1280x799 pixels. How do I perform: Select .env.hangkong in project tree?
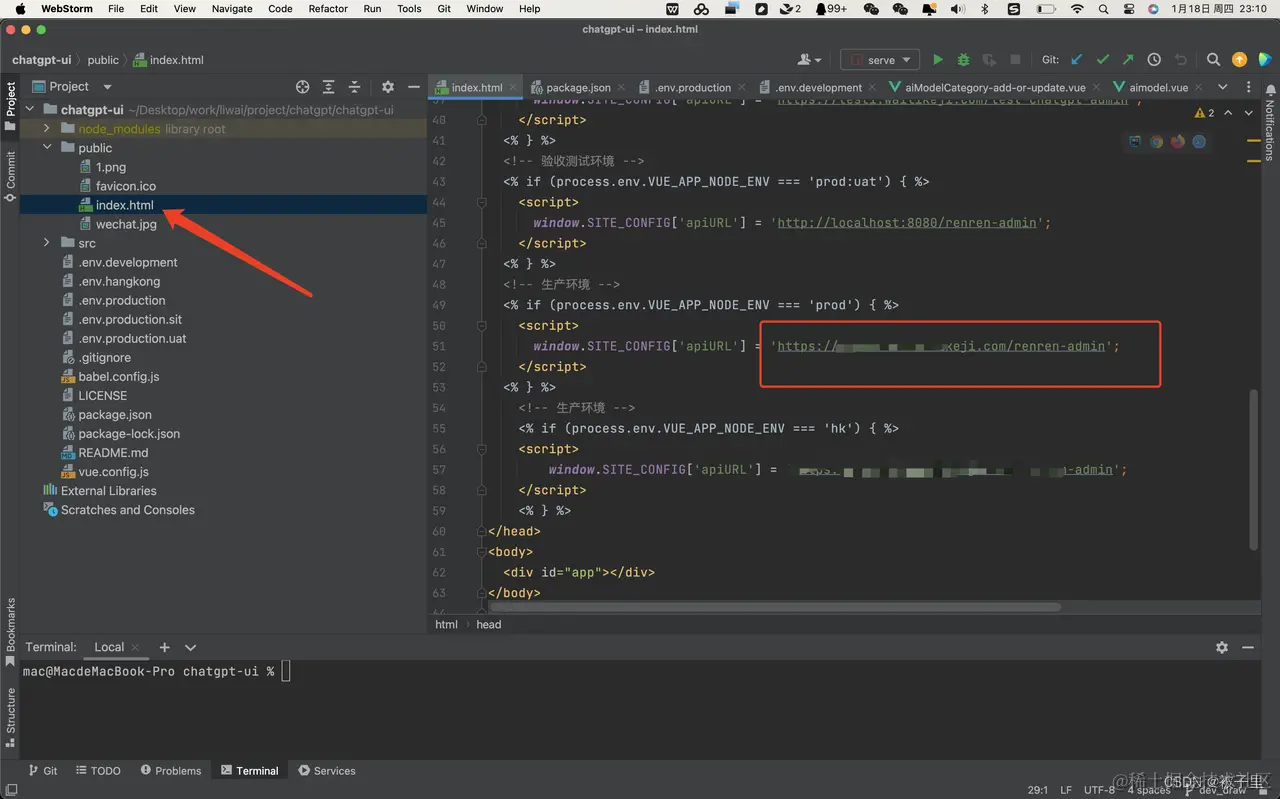click(119, 282)
